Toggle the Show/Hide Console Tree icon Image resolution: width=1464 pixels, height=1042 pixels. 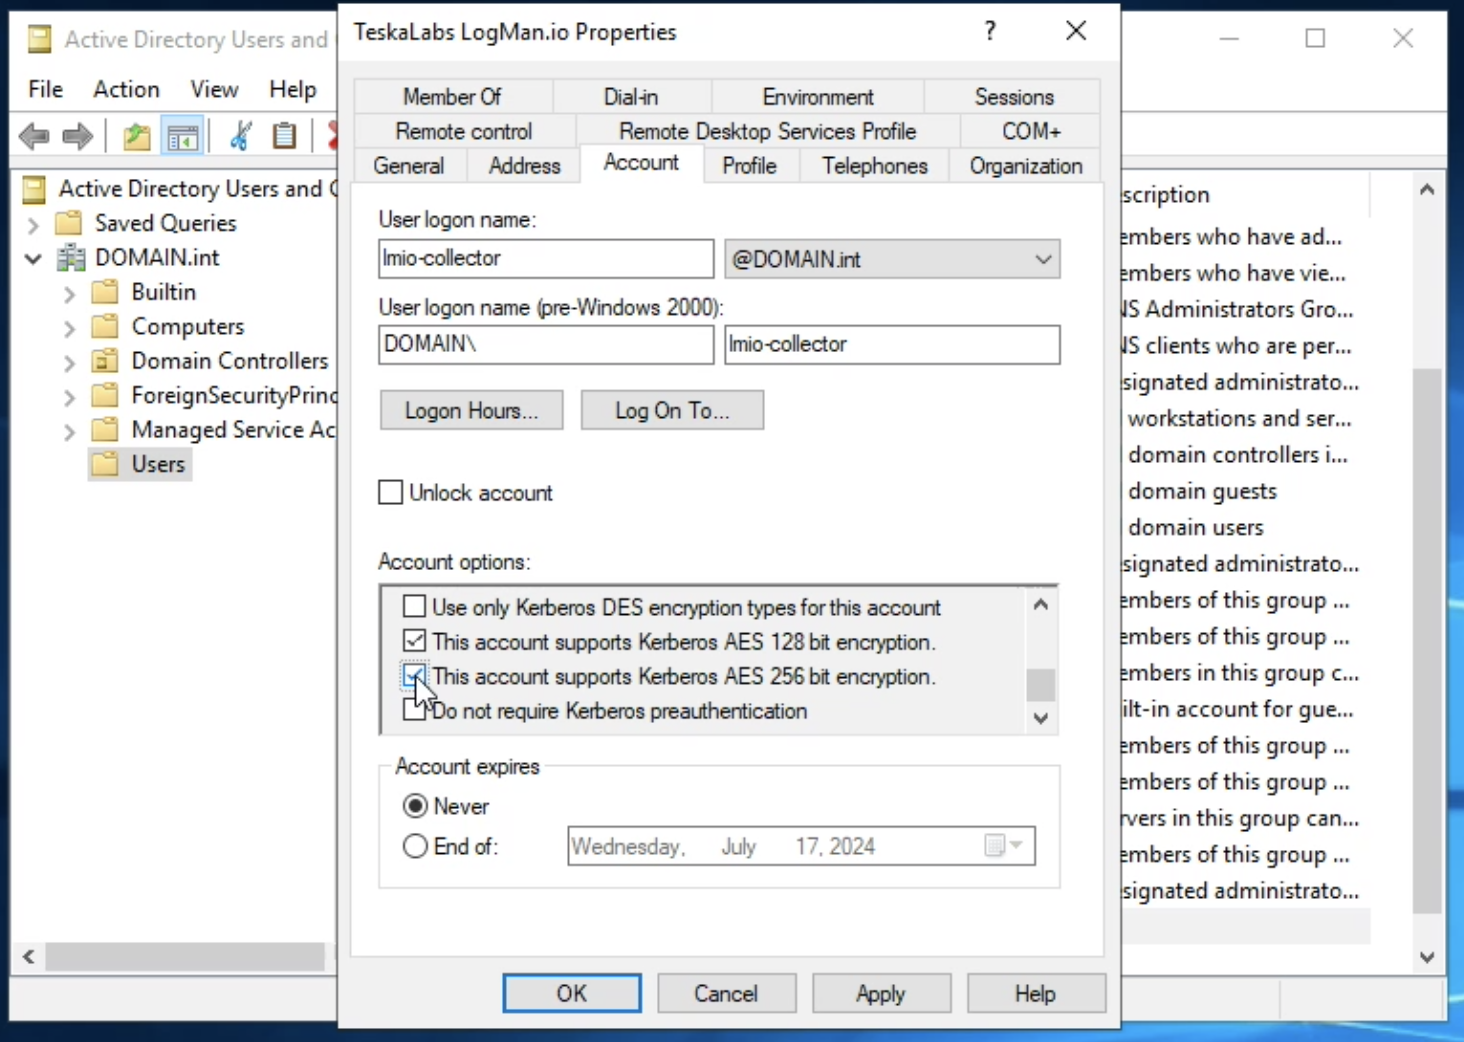(x=183, y=137)
